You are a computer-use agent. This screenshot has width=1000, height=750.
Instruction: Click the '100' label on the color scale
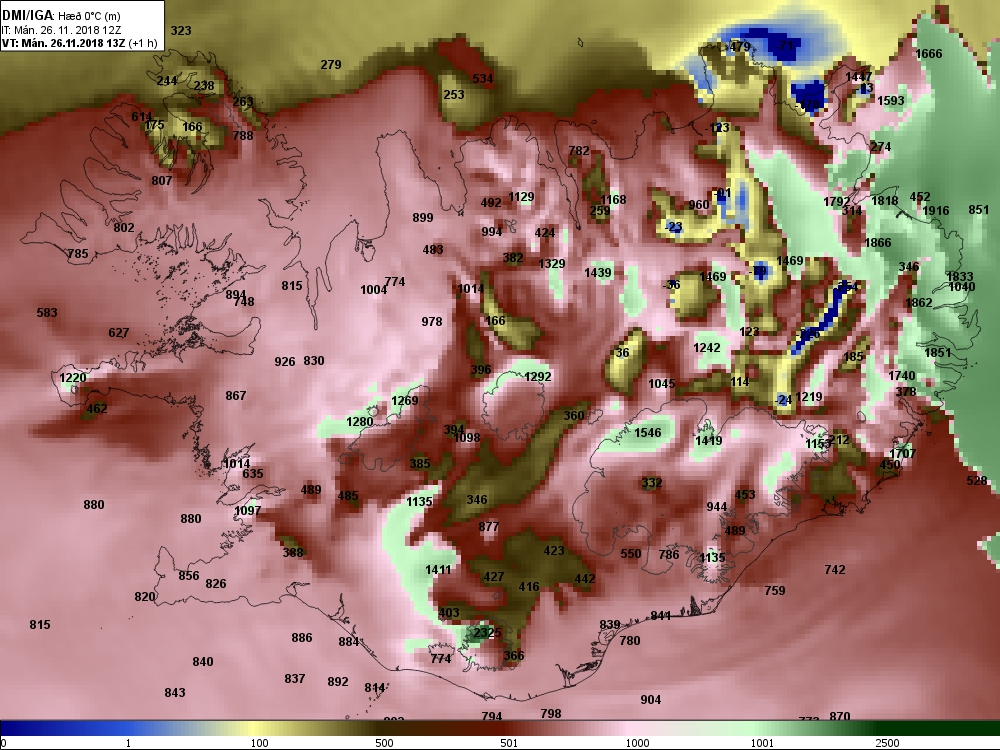tap(260, 743)
